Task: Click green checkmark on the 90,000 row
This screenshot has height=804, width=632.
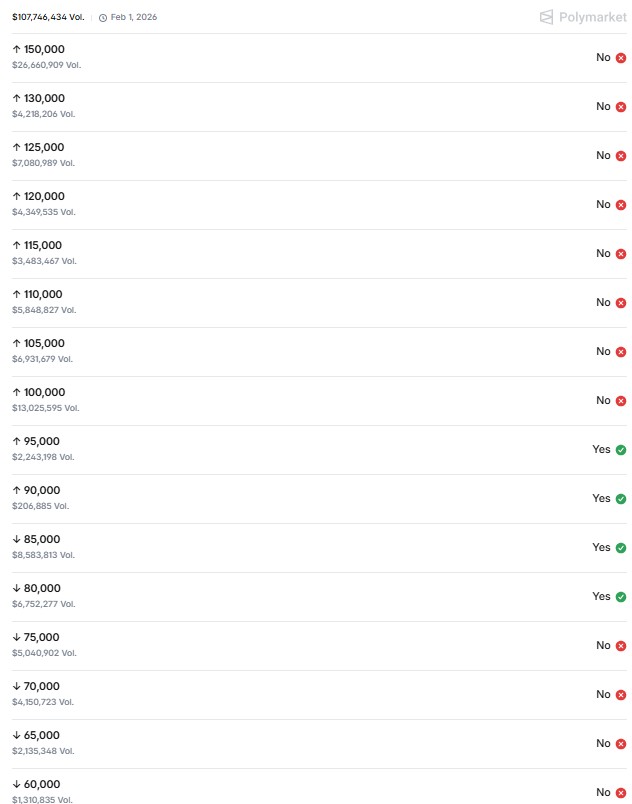Action: pos(621,499)
